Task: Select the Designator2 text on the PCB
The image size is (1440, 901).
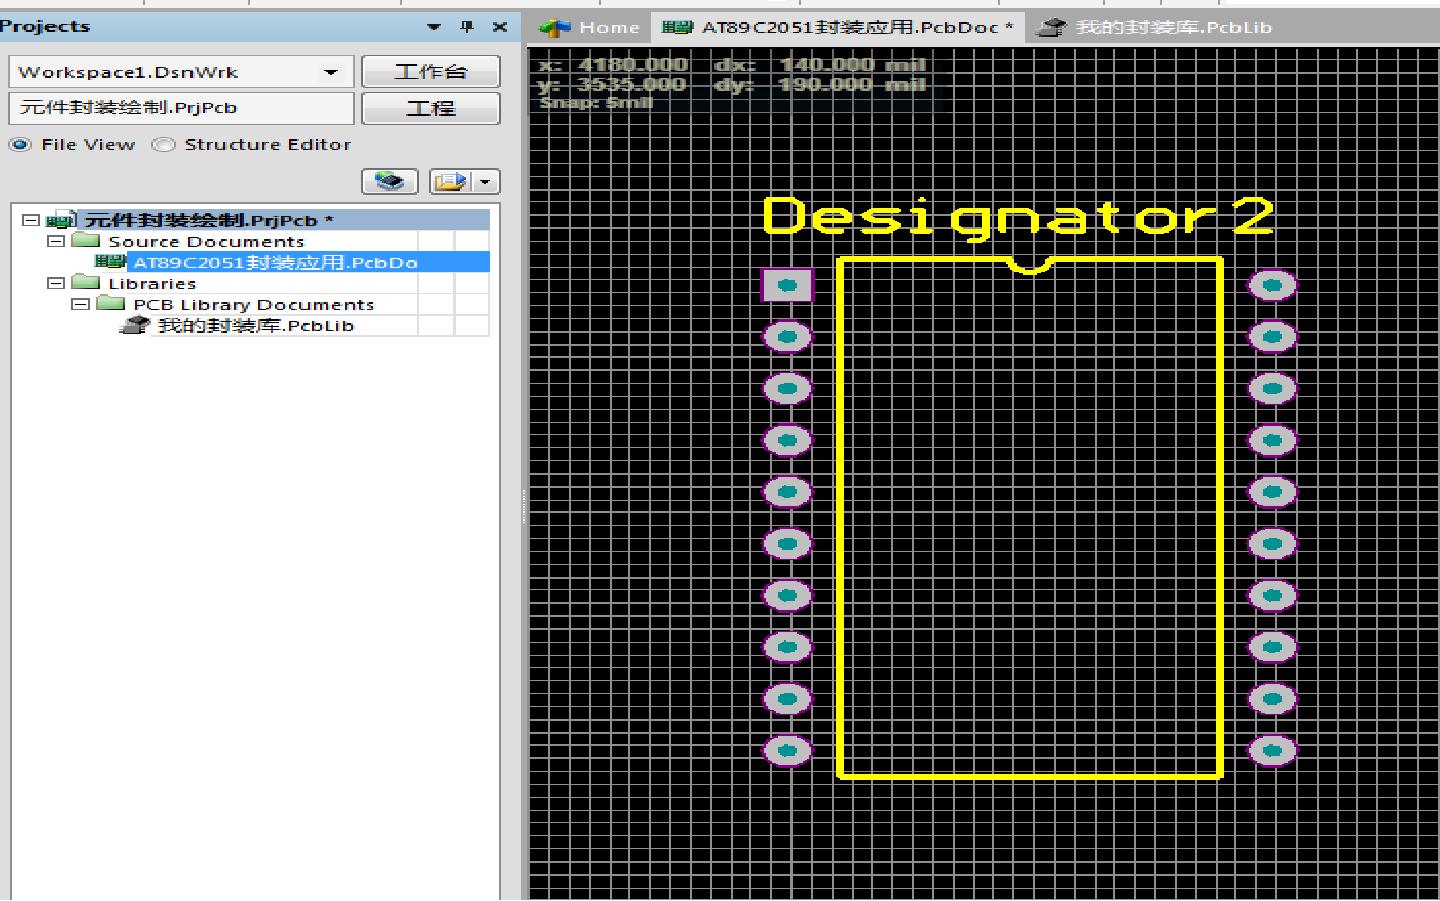Action: [1018, 218]
